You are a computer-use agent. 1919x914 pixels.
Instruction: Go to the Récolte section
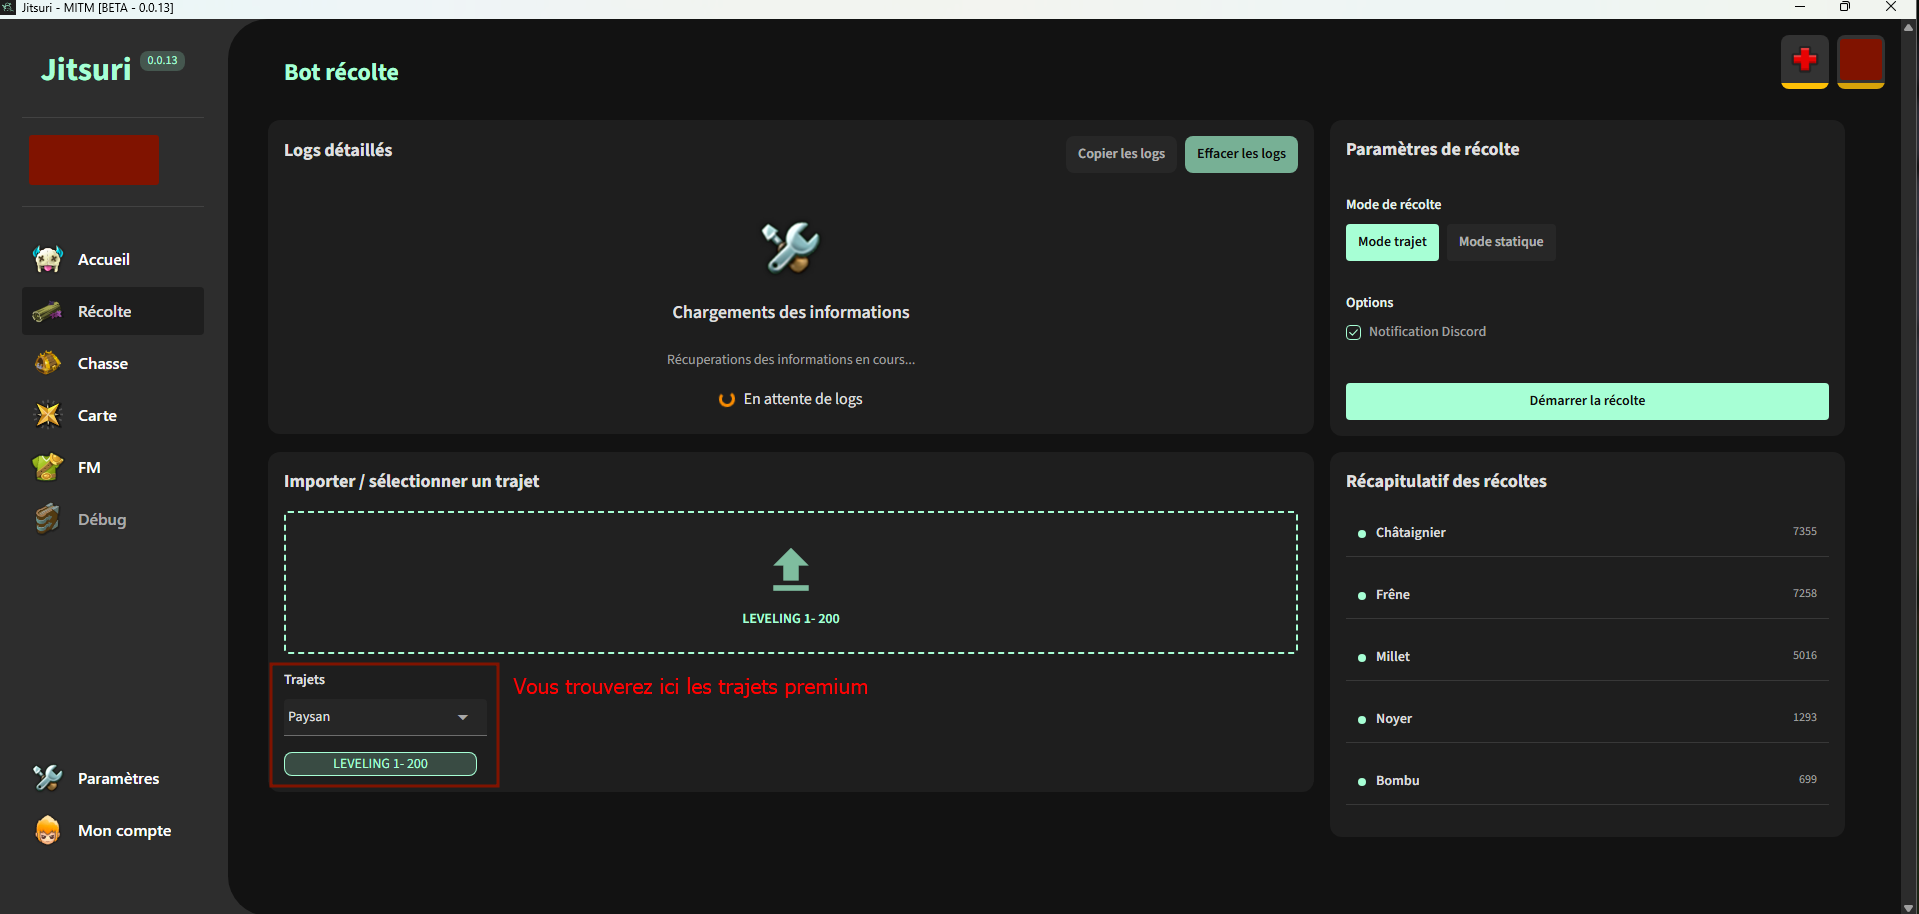(113, 311)
